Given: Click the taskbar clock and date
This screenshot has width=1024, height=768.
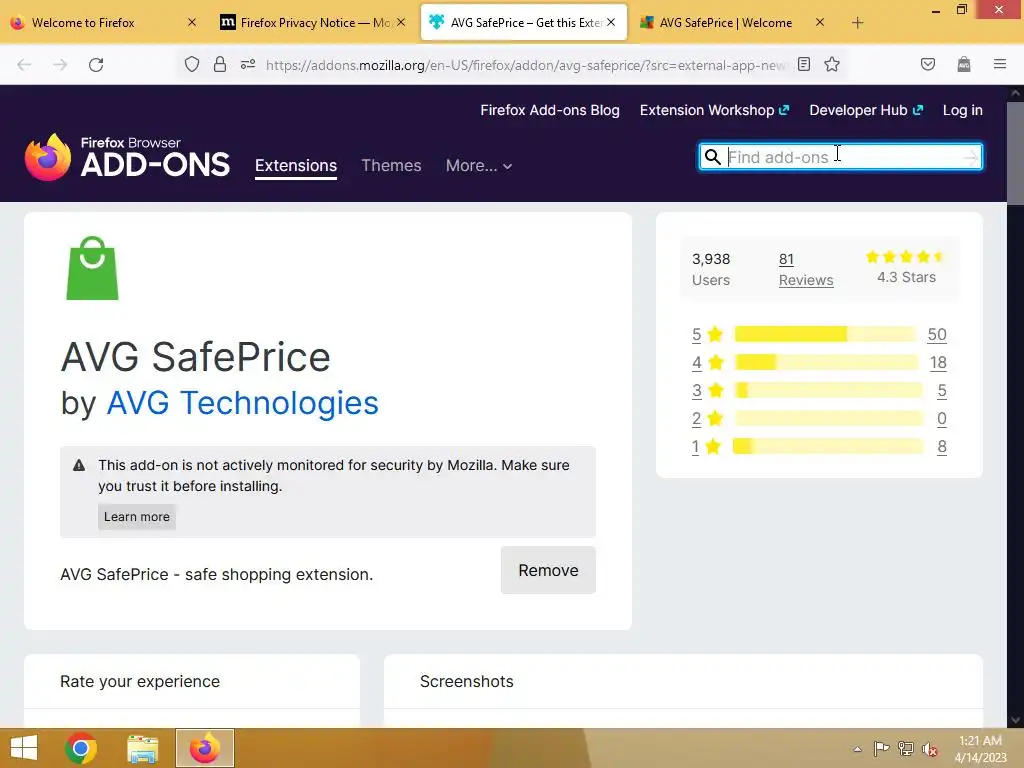Looking at the screenshot, I should [x=980, y=749].
